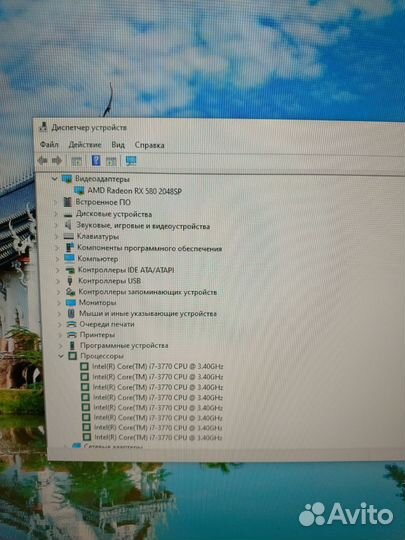
Task: Collapse the Видеоадаптеры category
Action: [54, 179]
